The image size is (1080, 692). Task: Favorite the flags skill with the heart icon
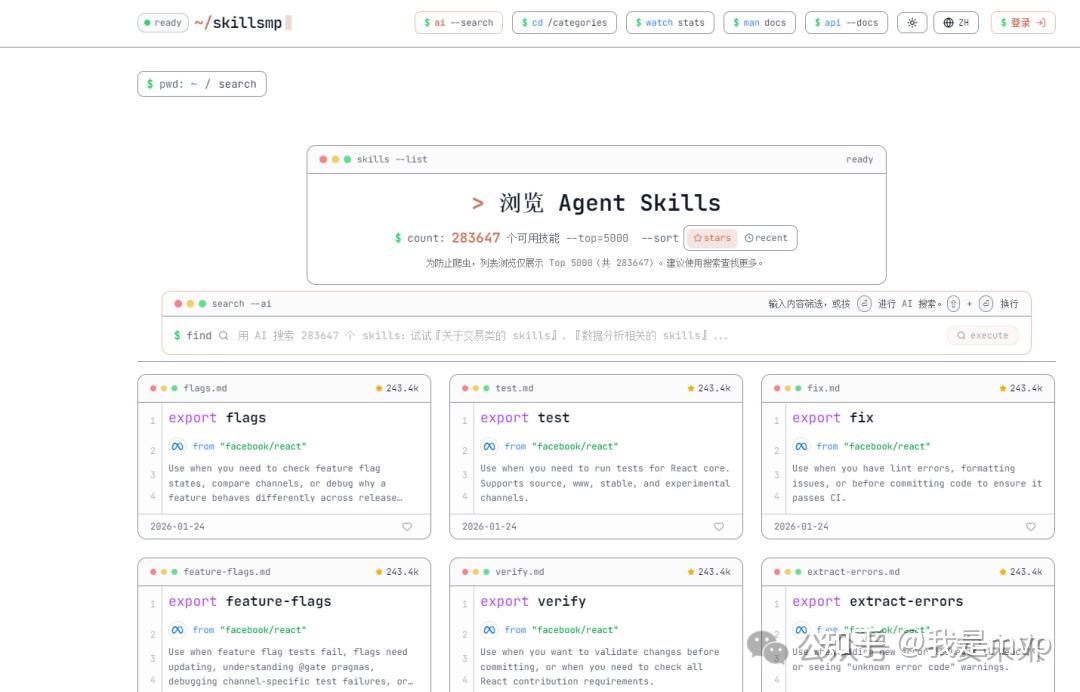coord(407,527)
